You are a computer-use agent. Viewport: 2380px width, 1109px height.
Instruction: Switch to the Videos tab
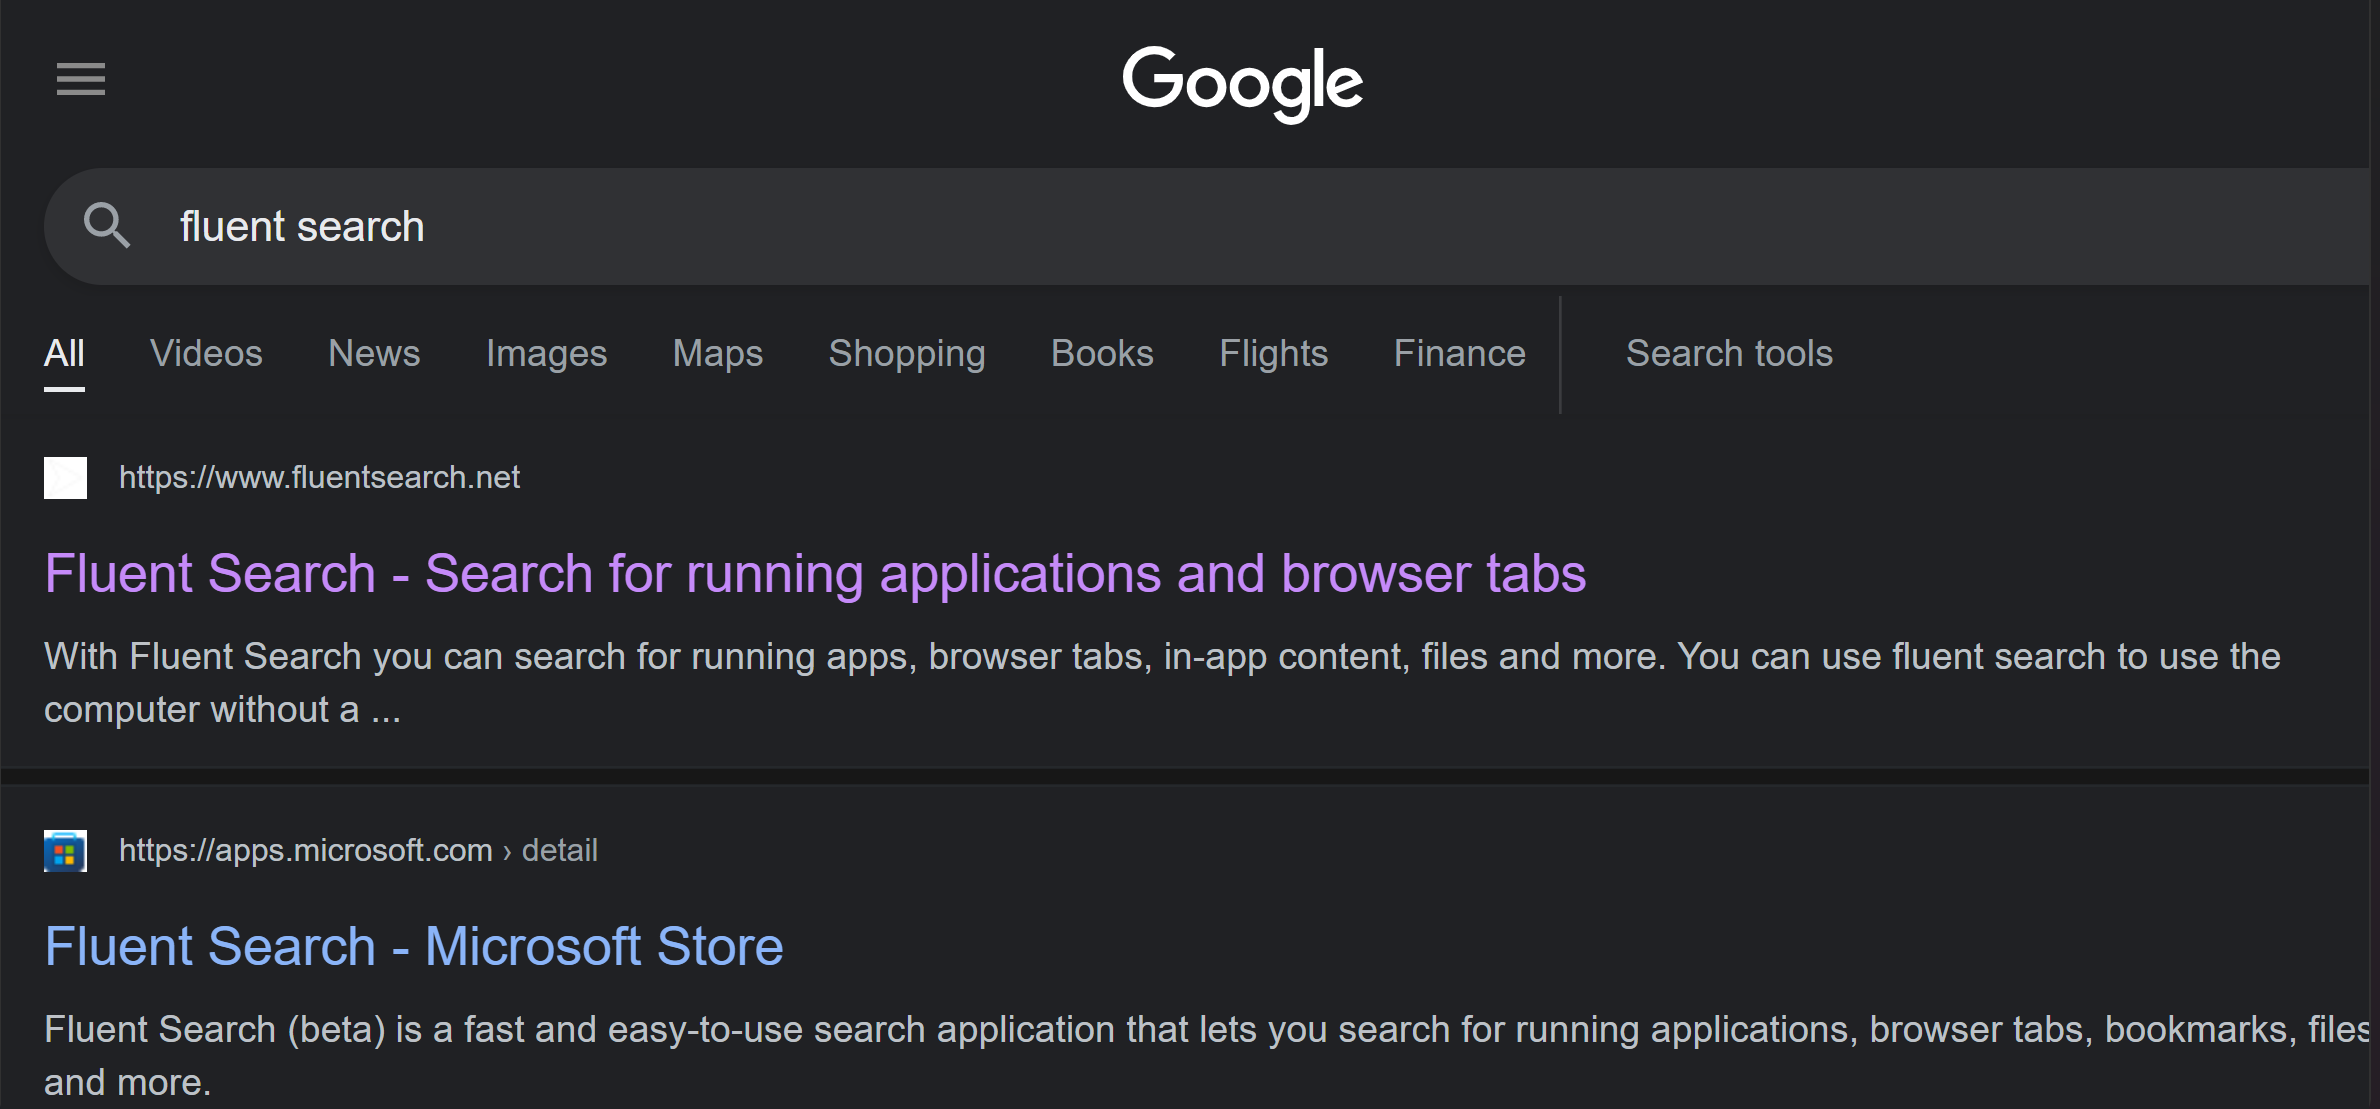206,353
